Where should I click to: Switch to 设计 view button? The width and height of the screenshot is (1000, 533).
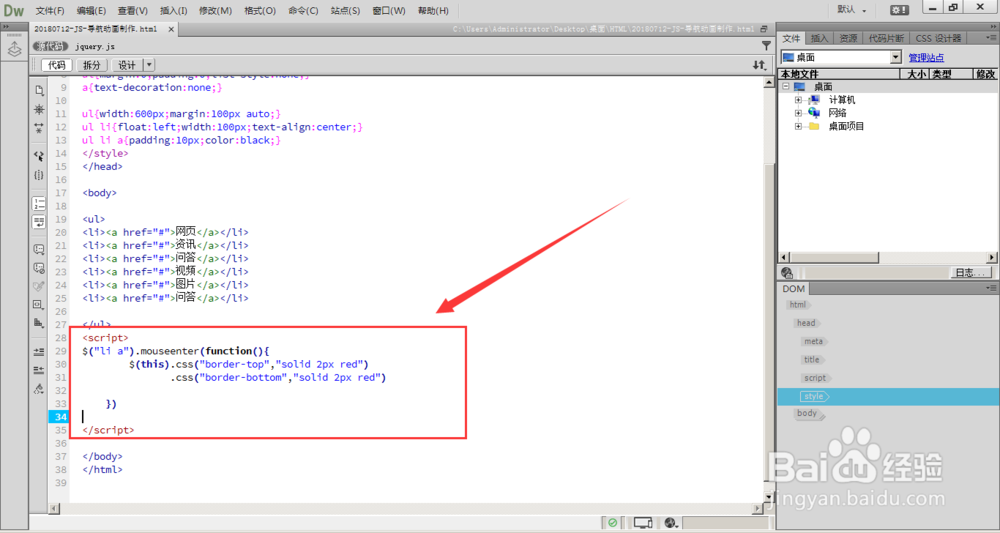pos(127,65)
